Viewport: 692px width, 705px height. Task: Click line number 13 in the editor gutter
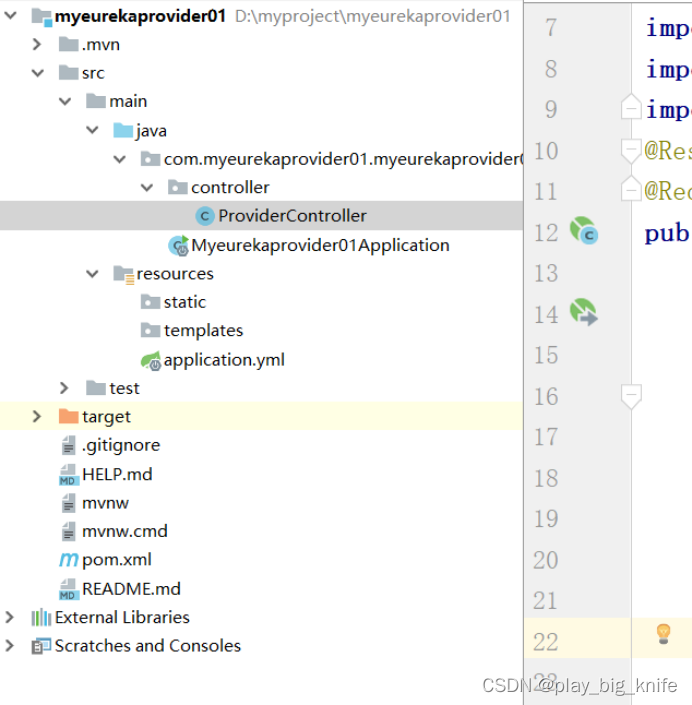coord(546,273)
